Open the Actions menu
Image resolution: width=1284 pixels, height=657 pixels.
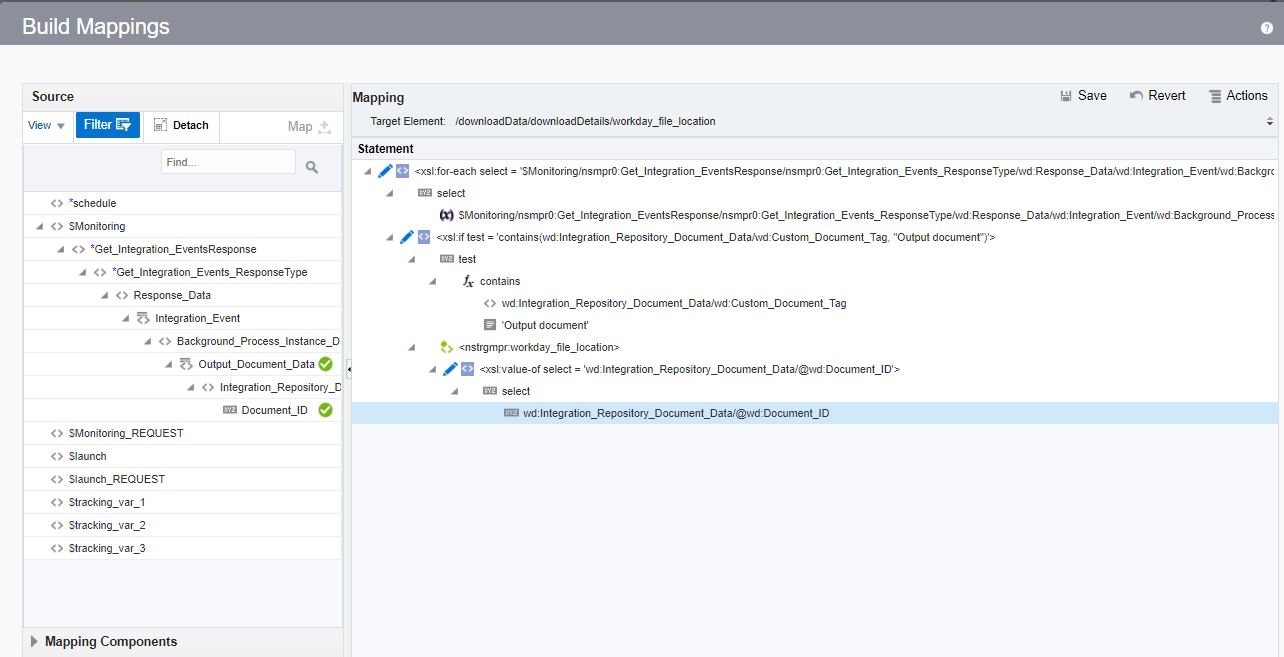[x=1238, y=95]
